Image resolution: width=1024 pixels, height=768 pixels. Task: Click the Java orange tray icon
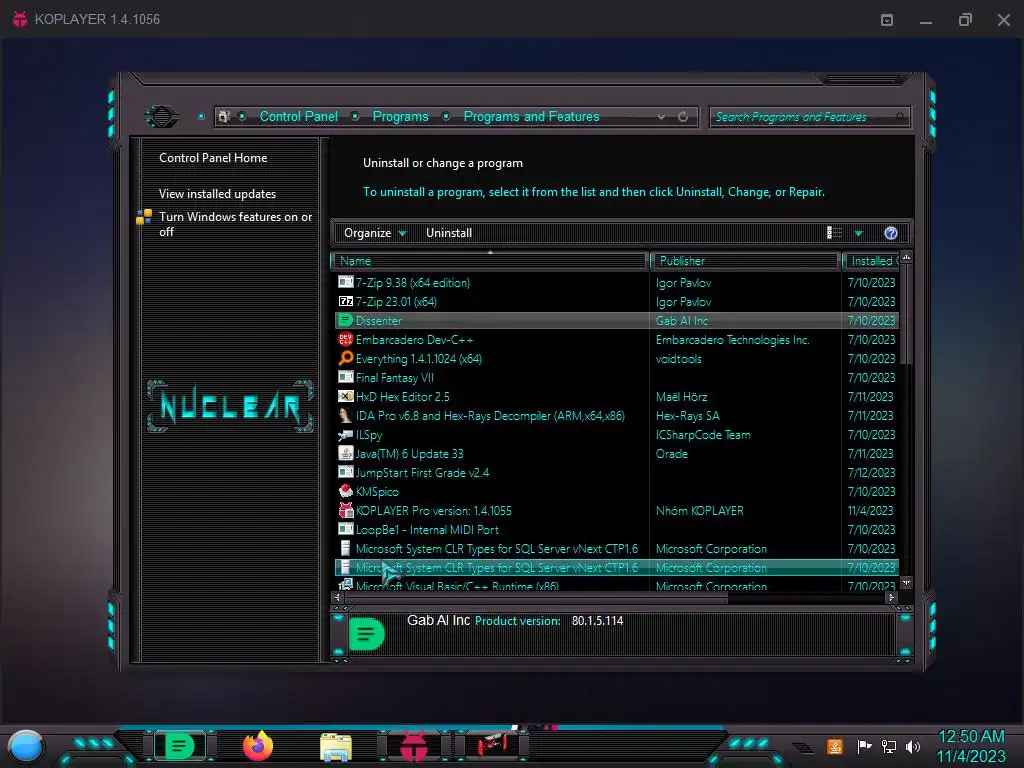click(x=834, y=746)
